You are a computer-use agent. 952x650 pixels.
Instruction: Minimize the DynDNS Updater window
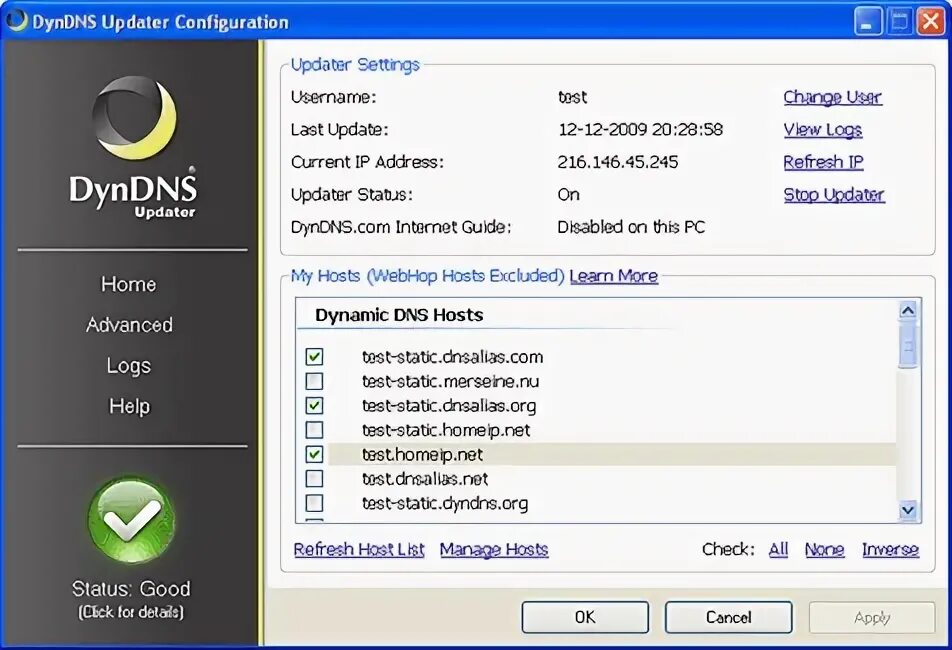tap(867, 22)
